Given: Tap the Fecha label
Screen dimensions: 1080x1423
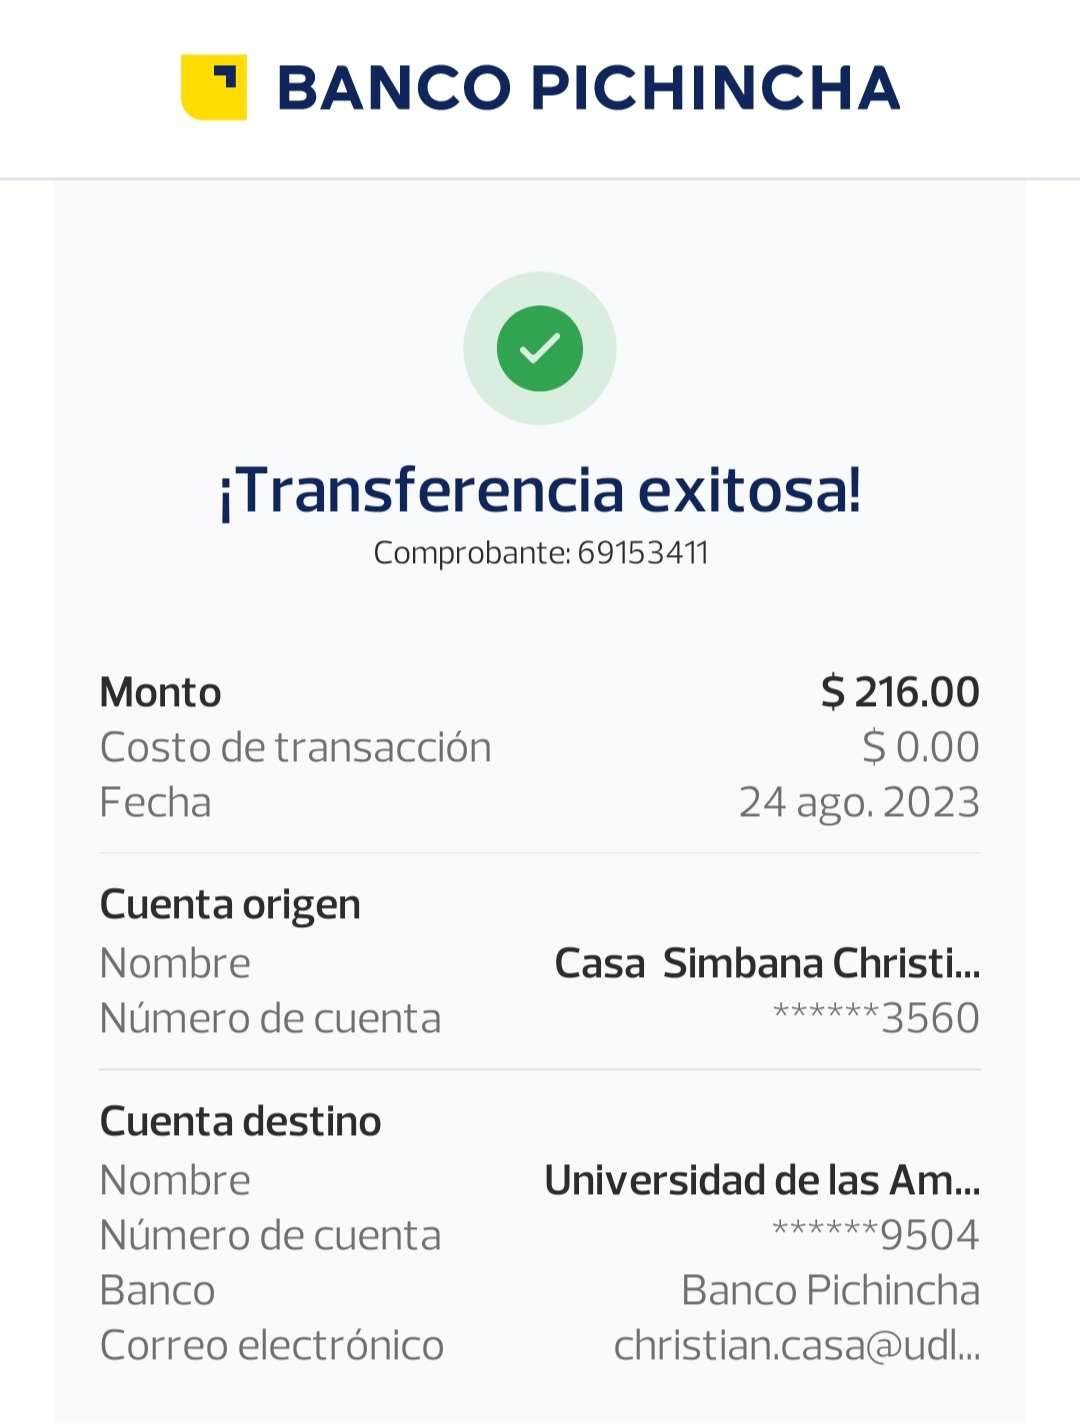Looking at the screenshot, I should coord(155,802).
